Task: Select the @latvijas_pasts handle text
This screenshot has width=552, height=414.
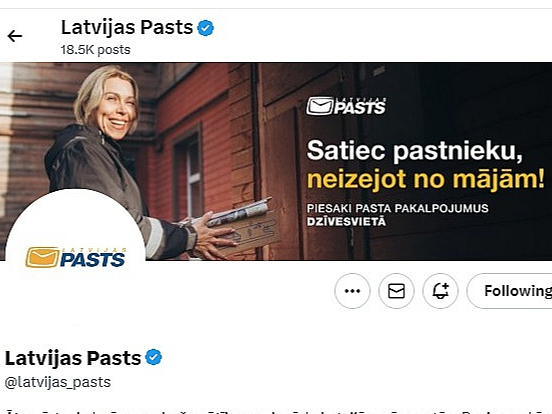Action: click(58, 382)
